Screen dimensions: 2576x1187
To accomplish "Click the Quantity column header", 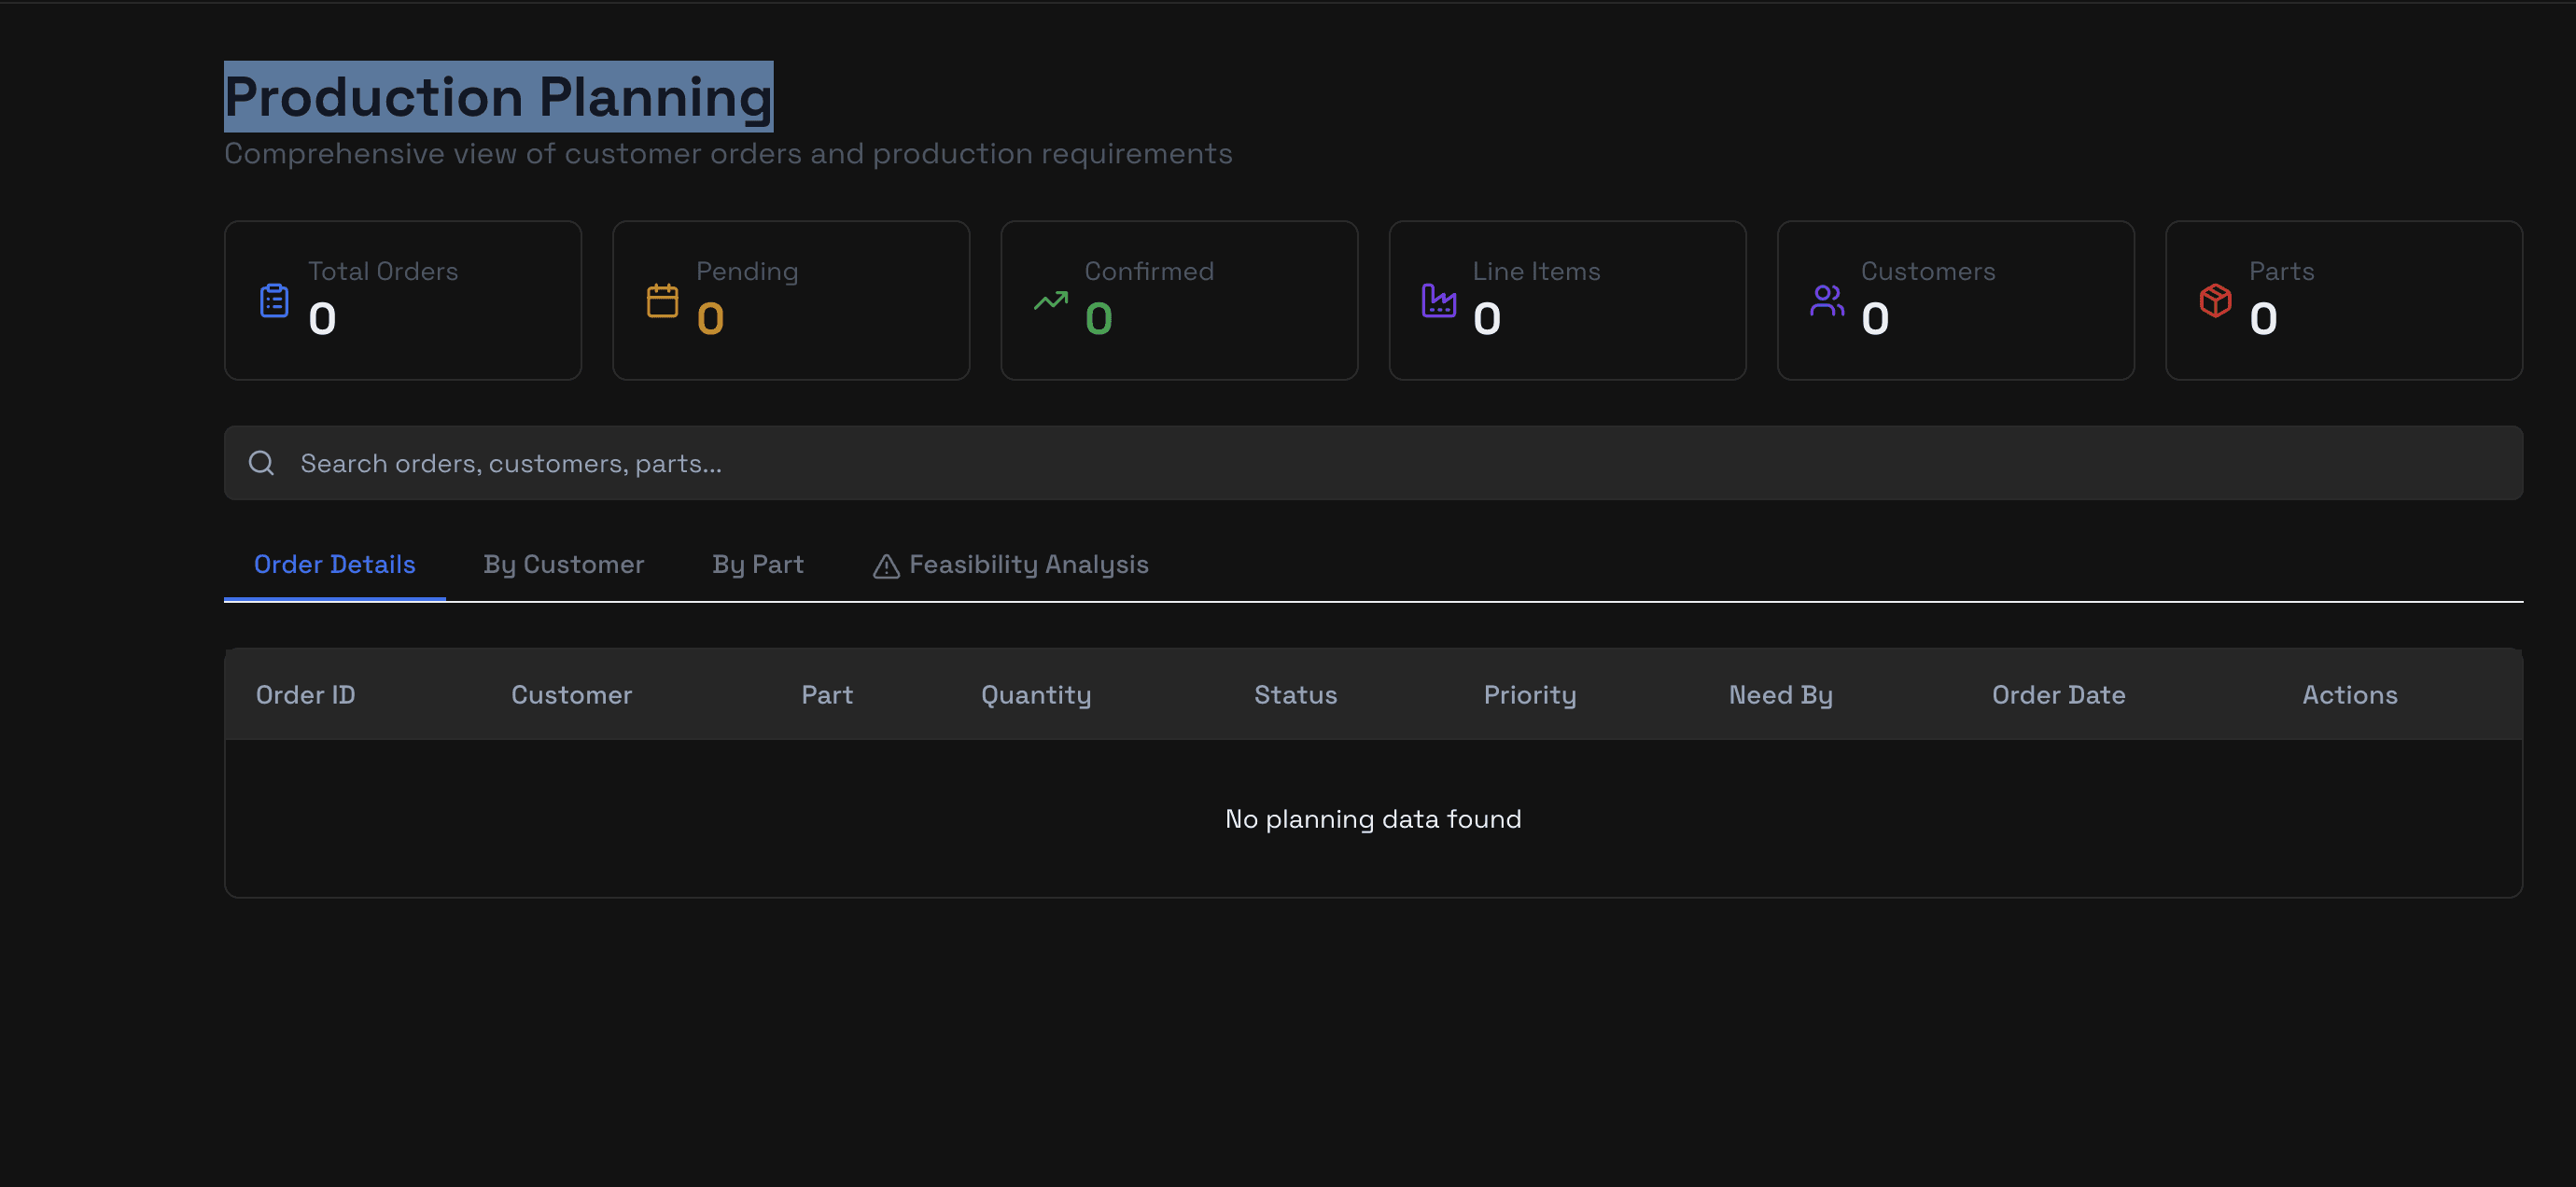I will pyautogui.click(x=1035, y=695).
